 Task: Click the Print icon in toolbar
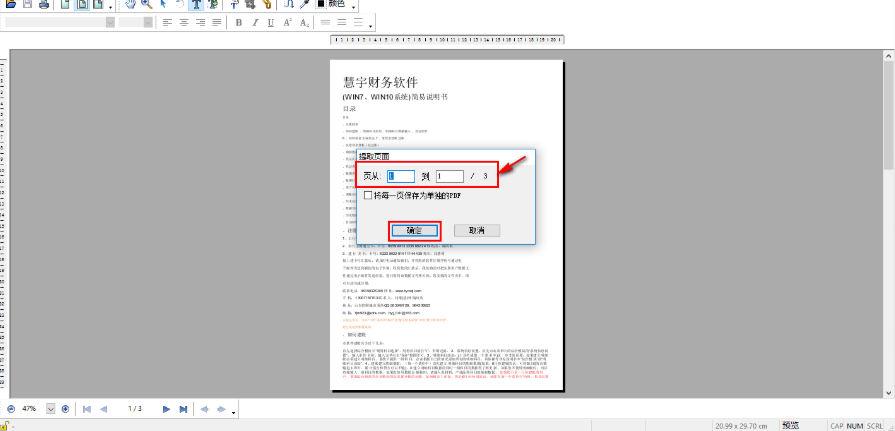[44, 4]
